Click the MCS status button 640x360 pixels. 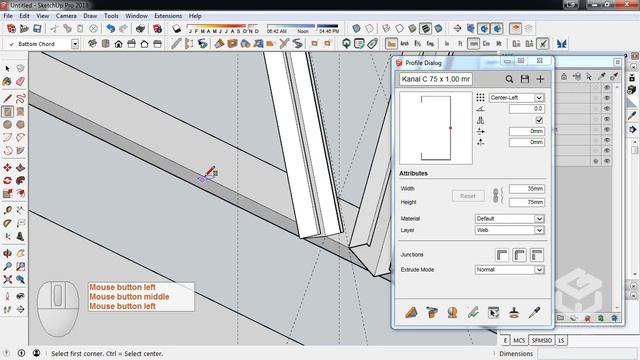[519, 340]
